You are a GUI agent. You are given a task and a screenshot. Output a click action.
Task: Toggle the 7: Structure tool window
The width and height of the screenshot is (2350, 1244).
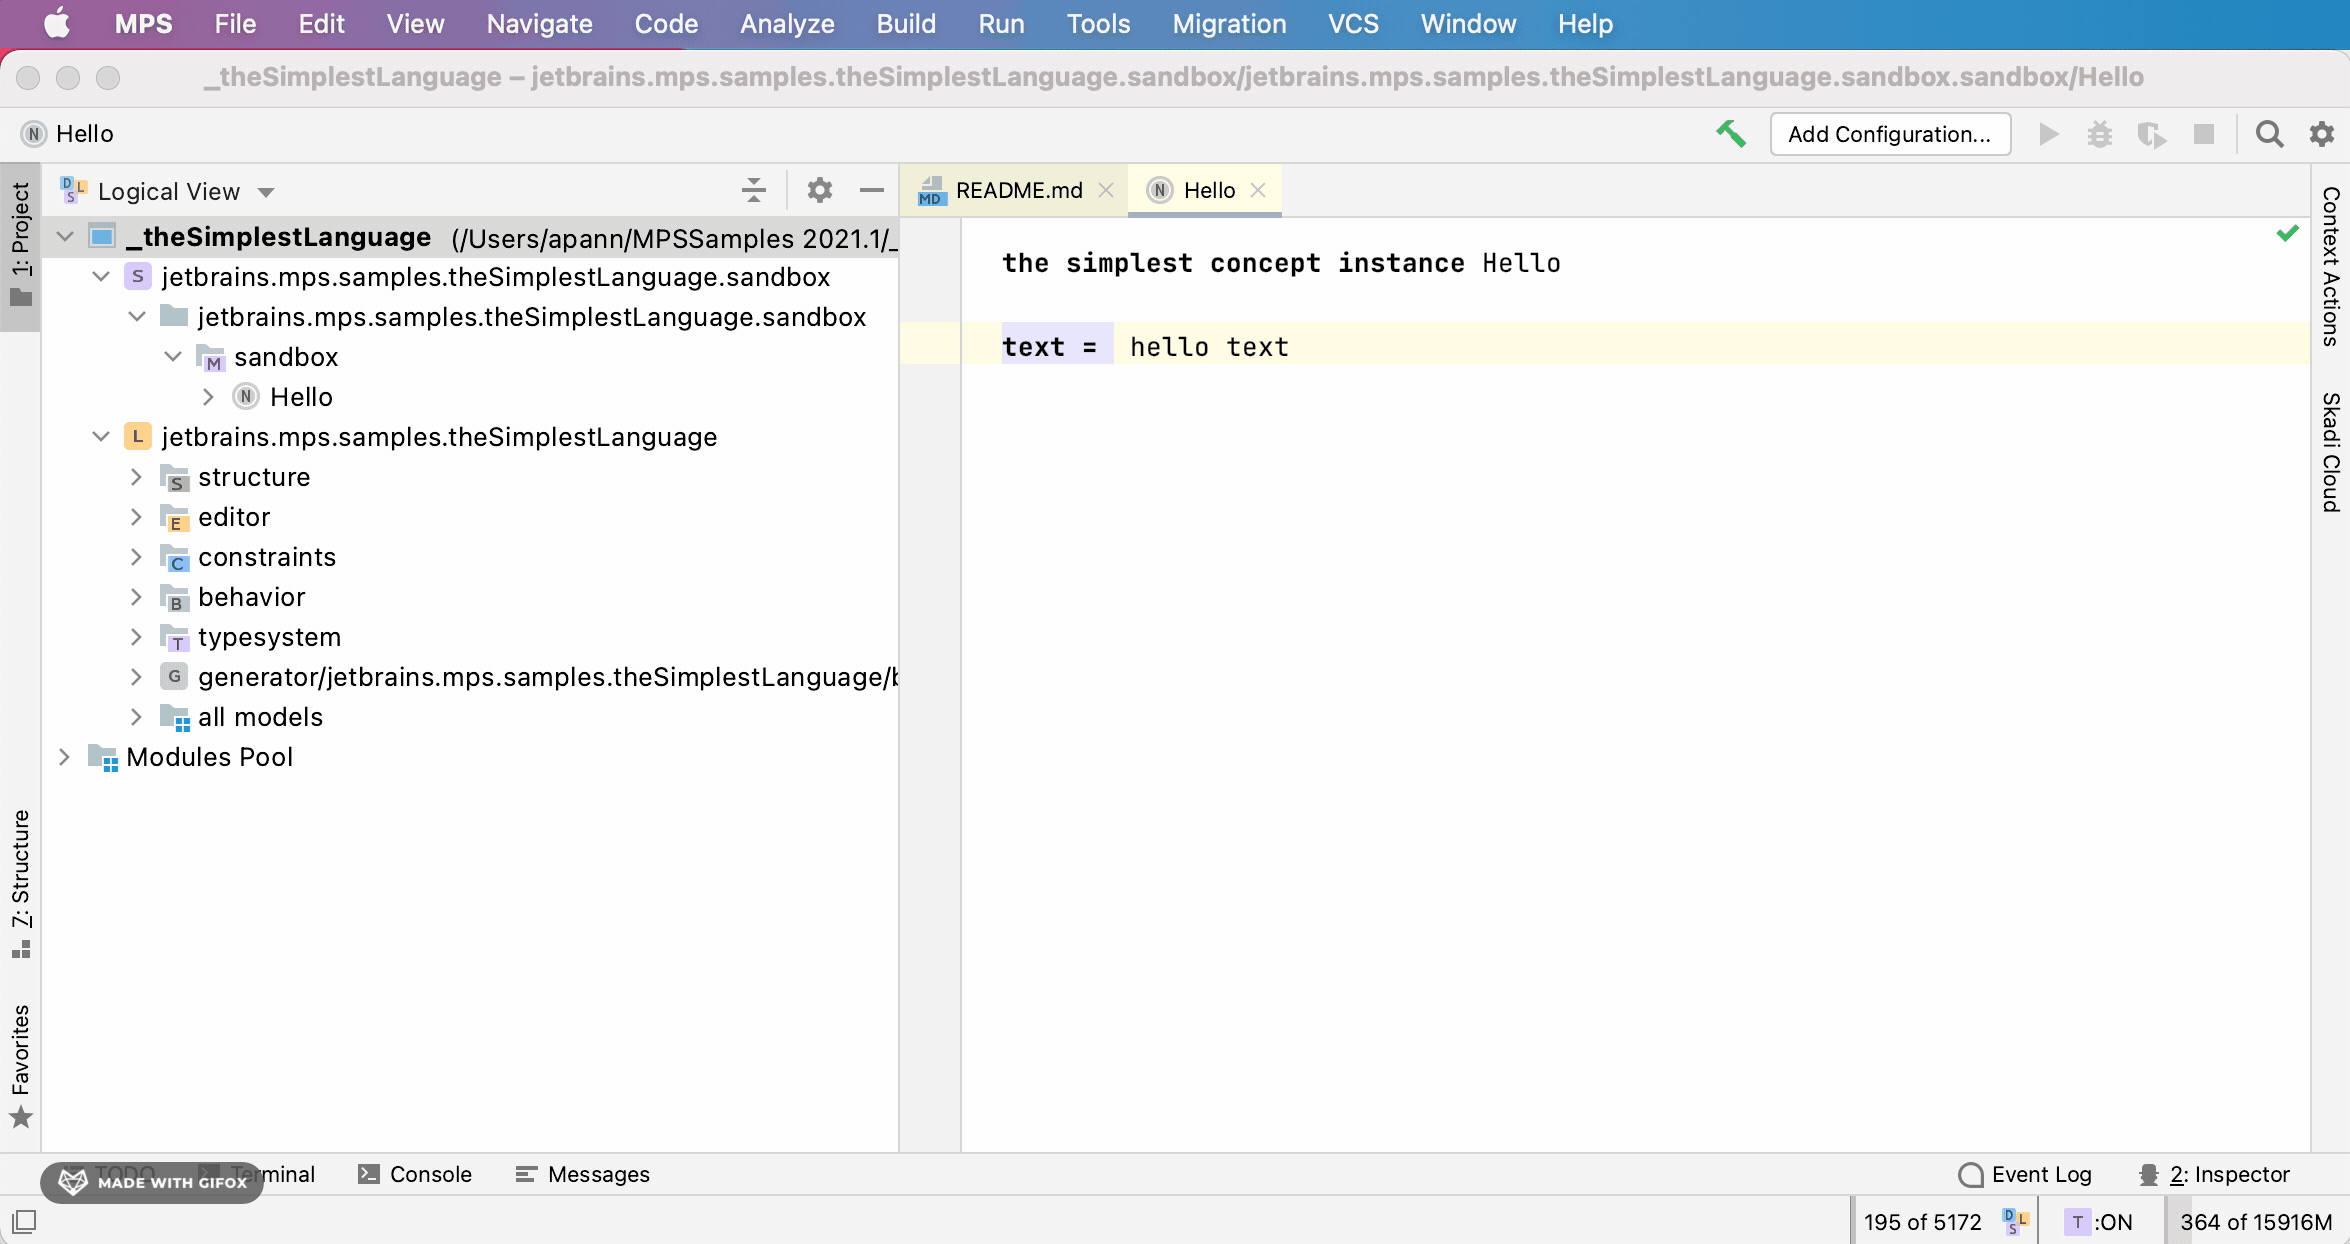[x=21, y=884]
